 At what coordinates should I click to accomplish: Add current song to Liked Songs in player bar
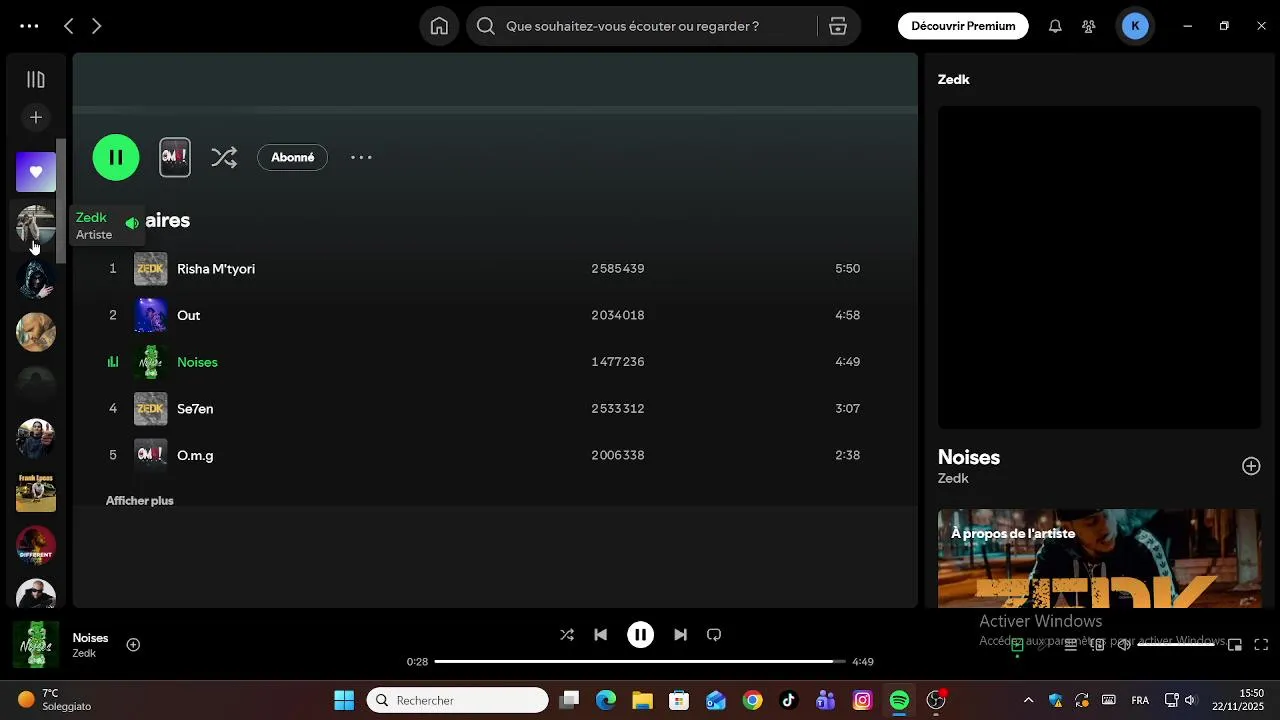[x=133, y=645]
